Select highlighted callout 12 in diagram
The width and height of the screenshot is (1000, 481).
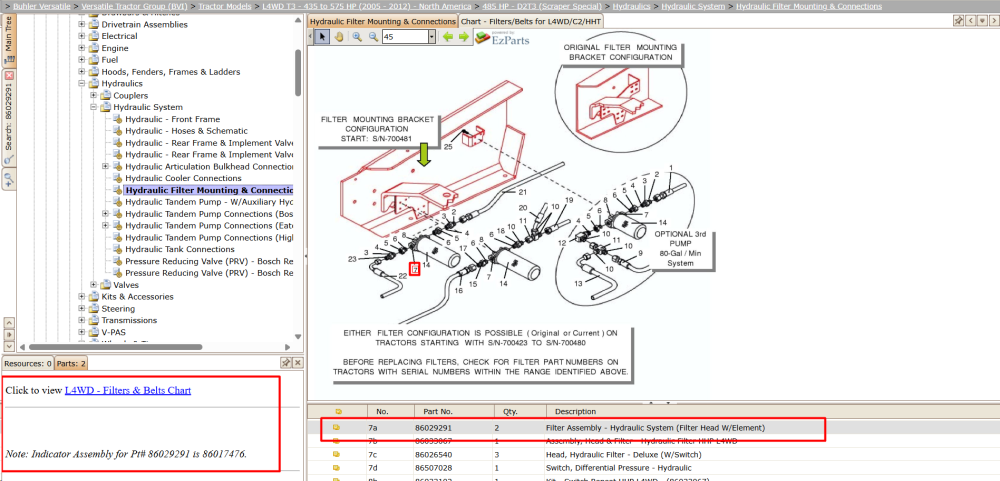coord(415,269)
